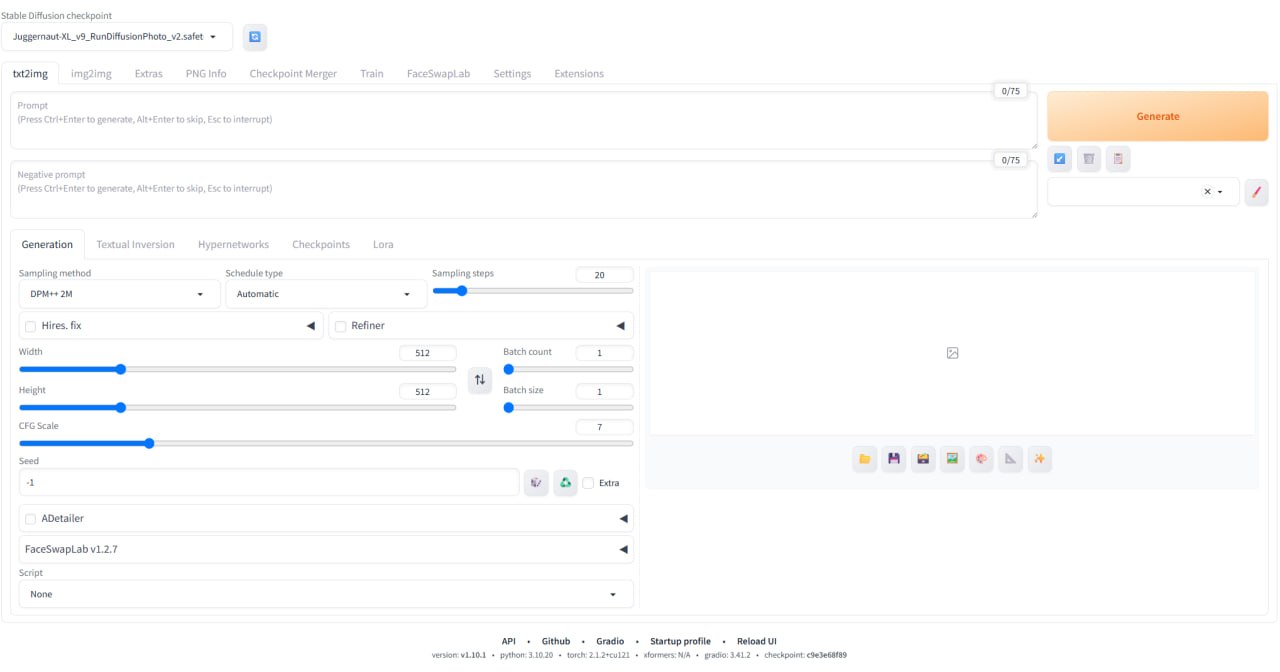Expand the Hires. fix section arrow

310,326
